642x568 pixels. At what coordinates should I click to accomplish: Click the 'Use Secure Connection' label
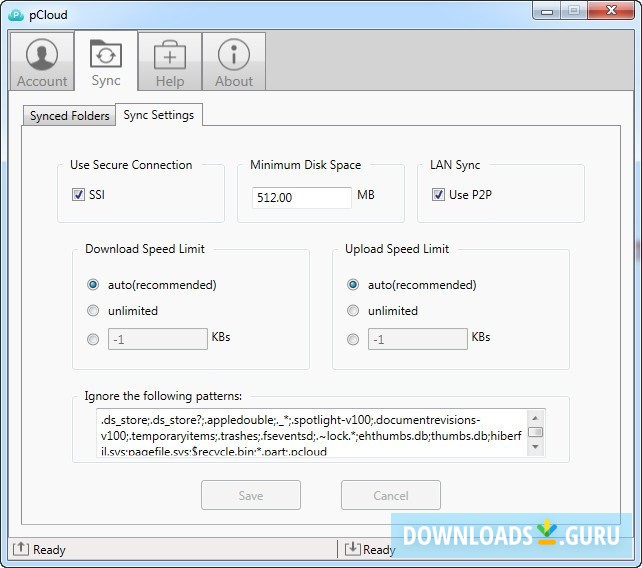[x=131, y=165]
